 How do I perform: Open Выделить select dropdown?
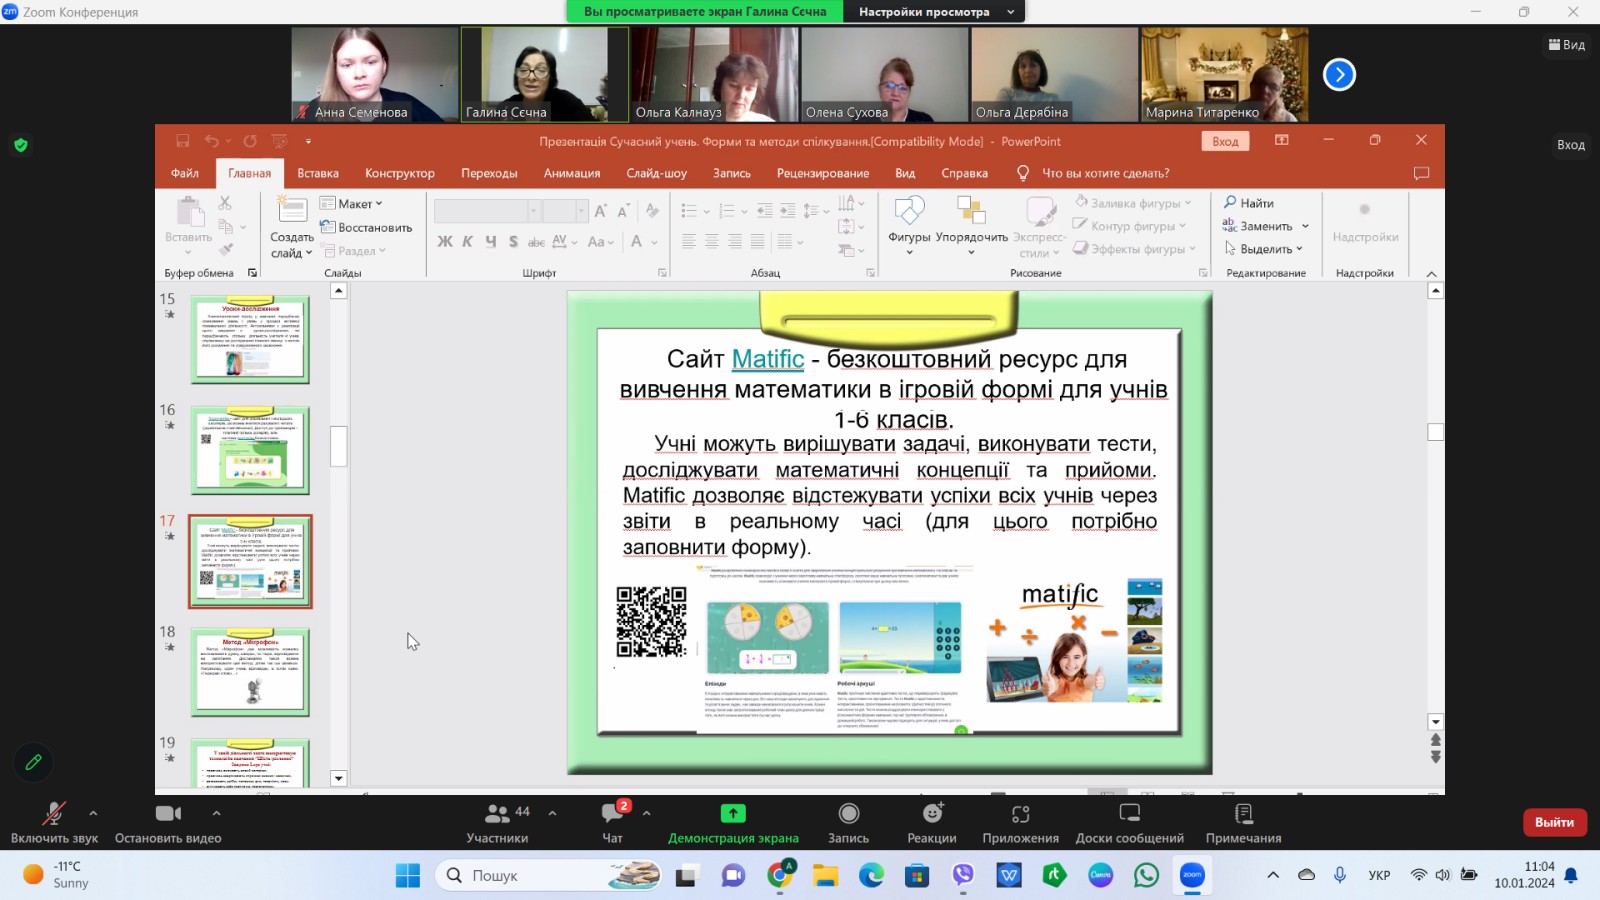(1263, 249)
